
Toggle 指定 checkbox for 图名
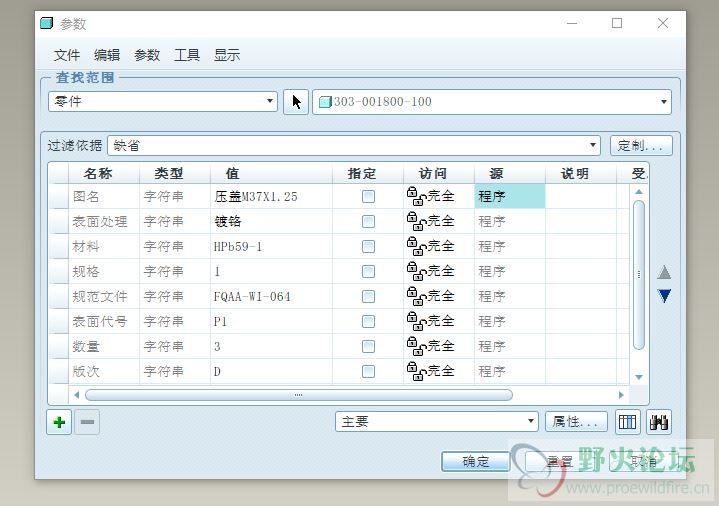(x=368, y=196)
